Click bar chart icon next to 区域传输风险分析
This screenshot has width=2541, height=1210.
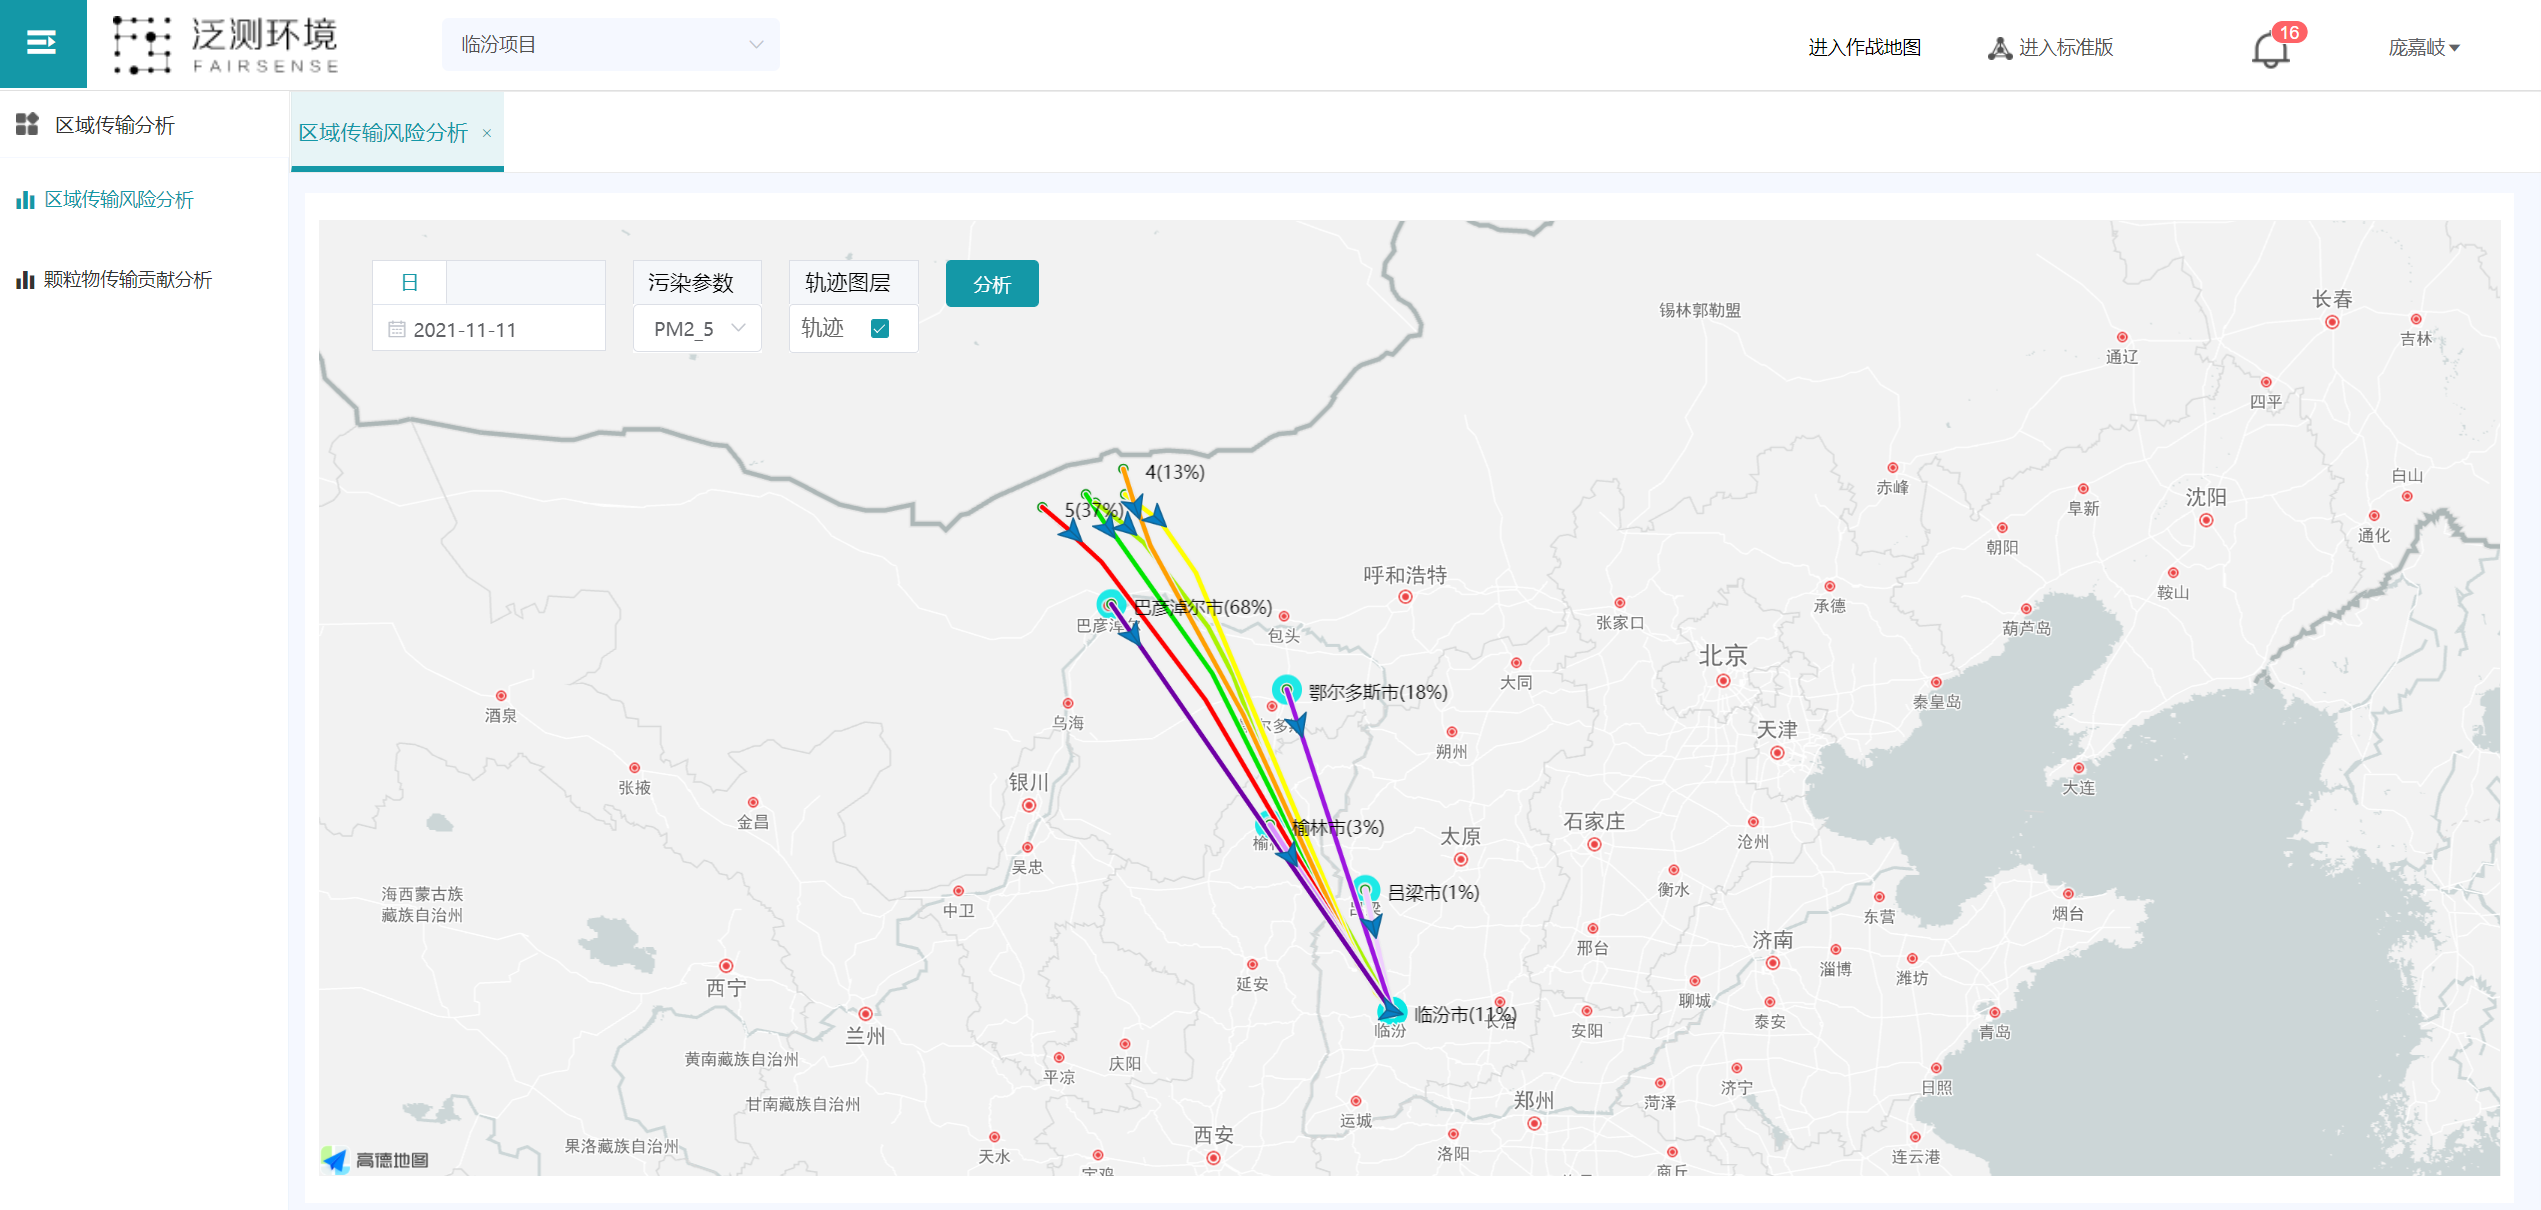click(x=26, y=200)
